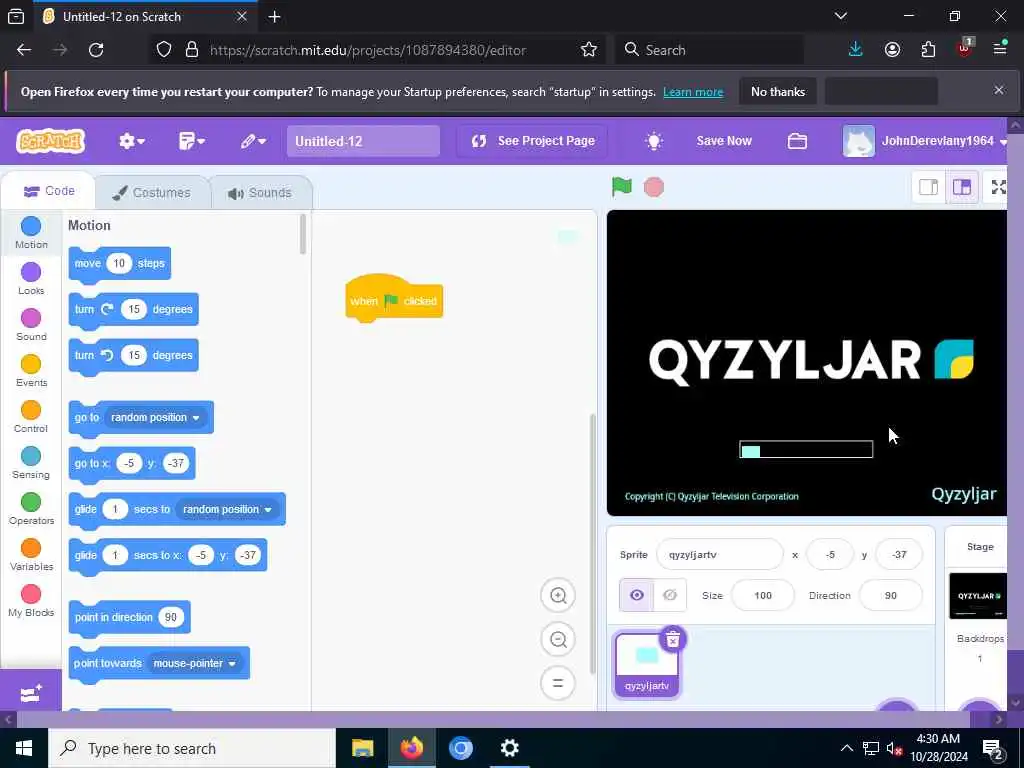
Task: Open Settings from the taskbar
Action: point(509,748)
